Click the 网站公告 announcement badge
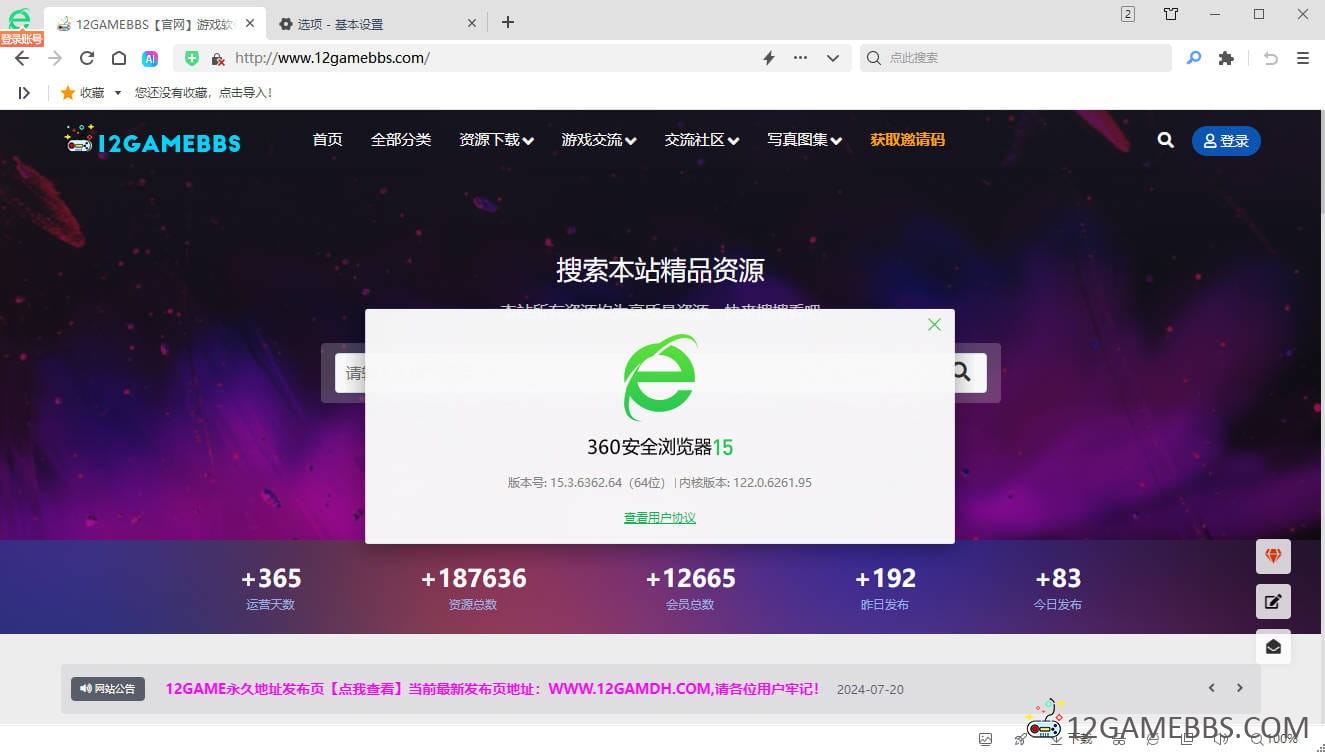Viewport: 1325px width, 752px height. [108, 689]
